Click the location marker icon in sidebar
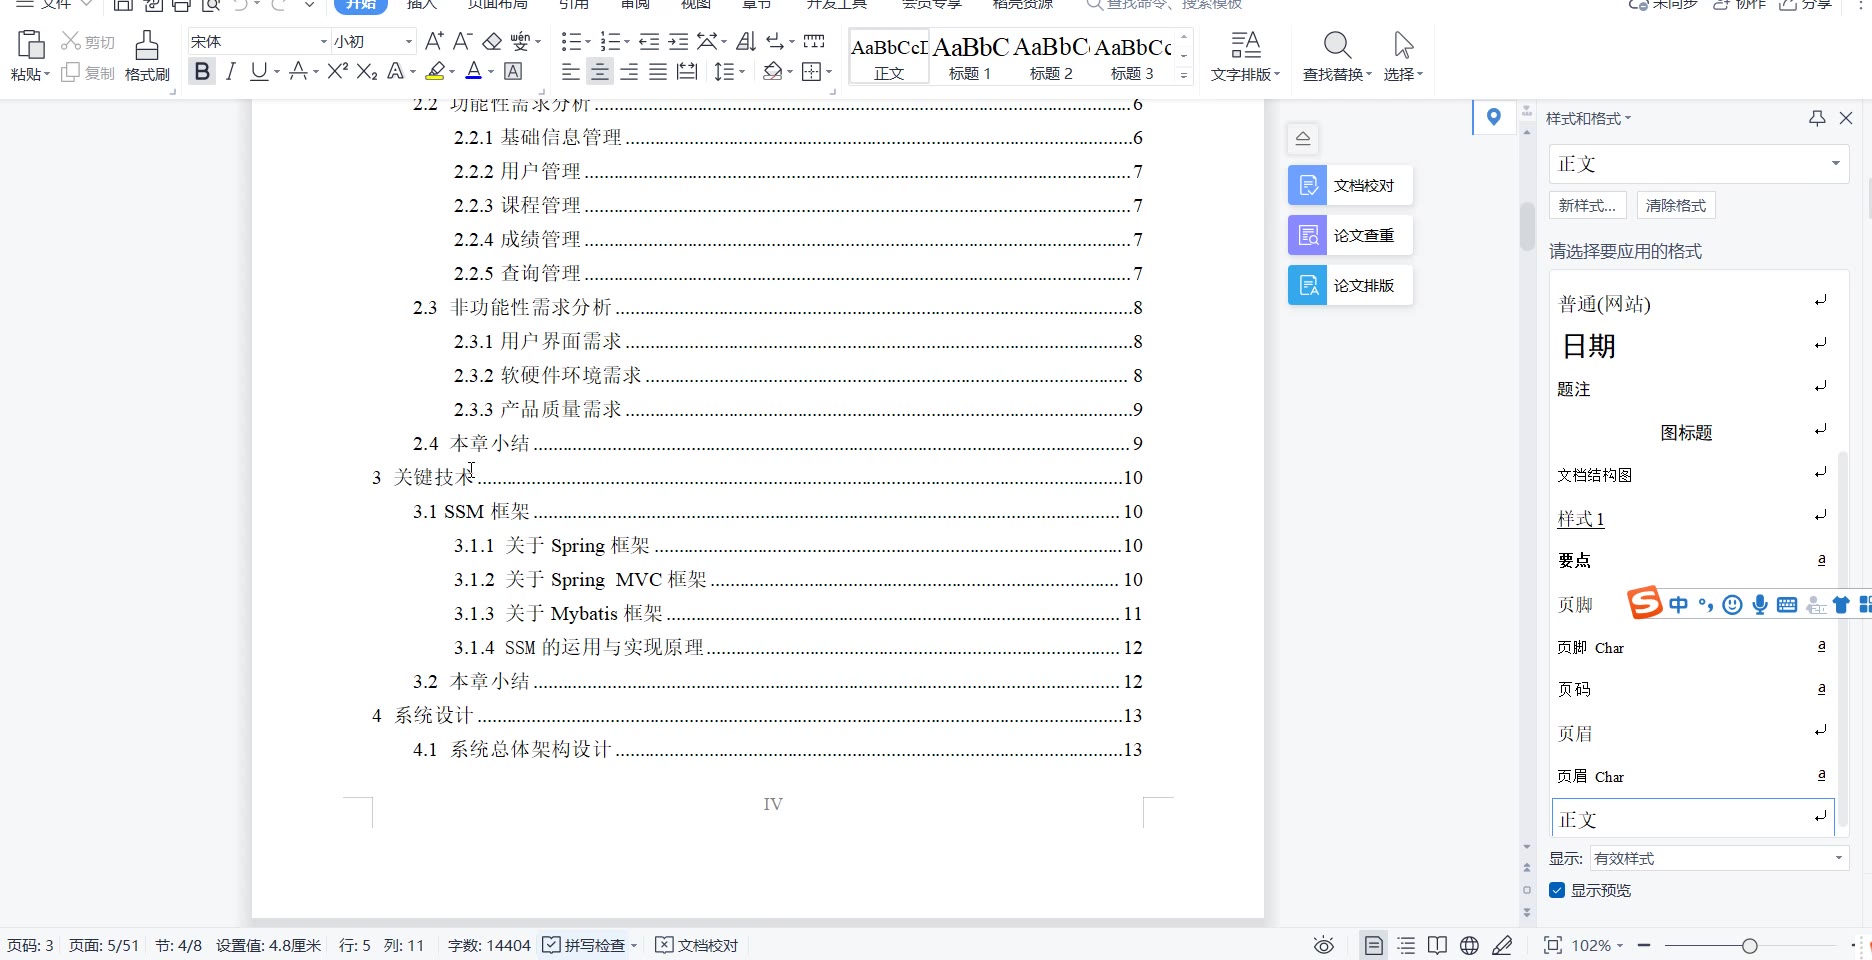Screen dimensions: 1872x960 1493,117
